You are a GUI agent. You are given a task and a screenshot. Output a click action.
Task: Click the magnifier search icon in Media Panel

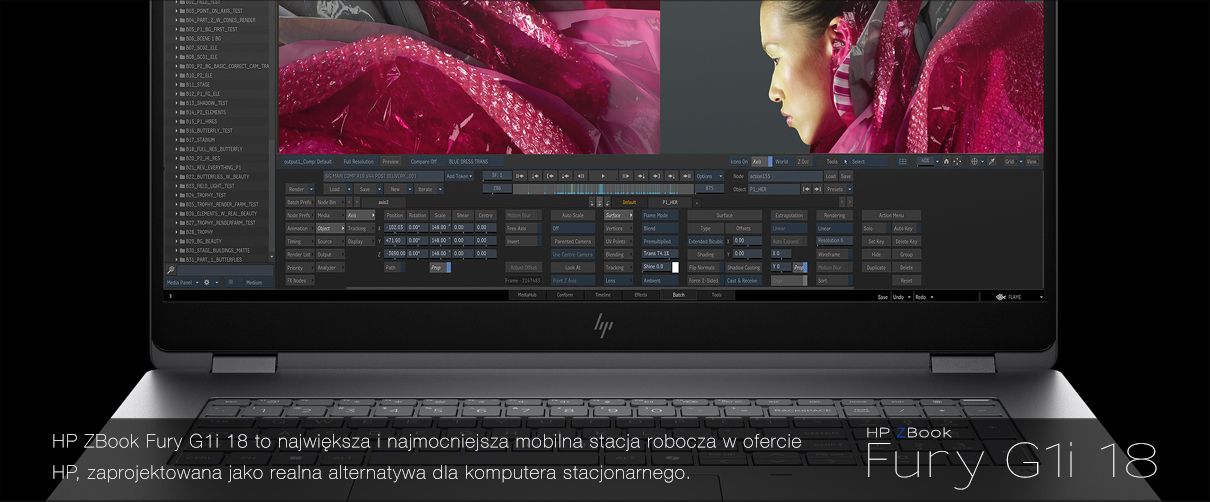pos(171,271)
